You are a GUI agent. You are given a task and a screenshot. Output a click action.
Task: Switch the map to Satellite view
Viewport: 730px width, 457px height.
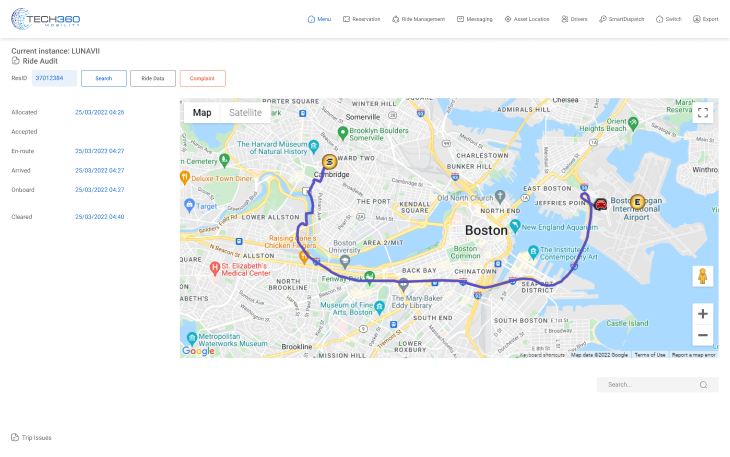(x=245, y=113)
